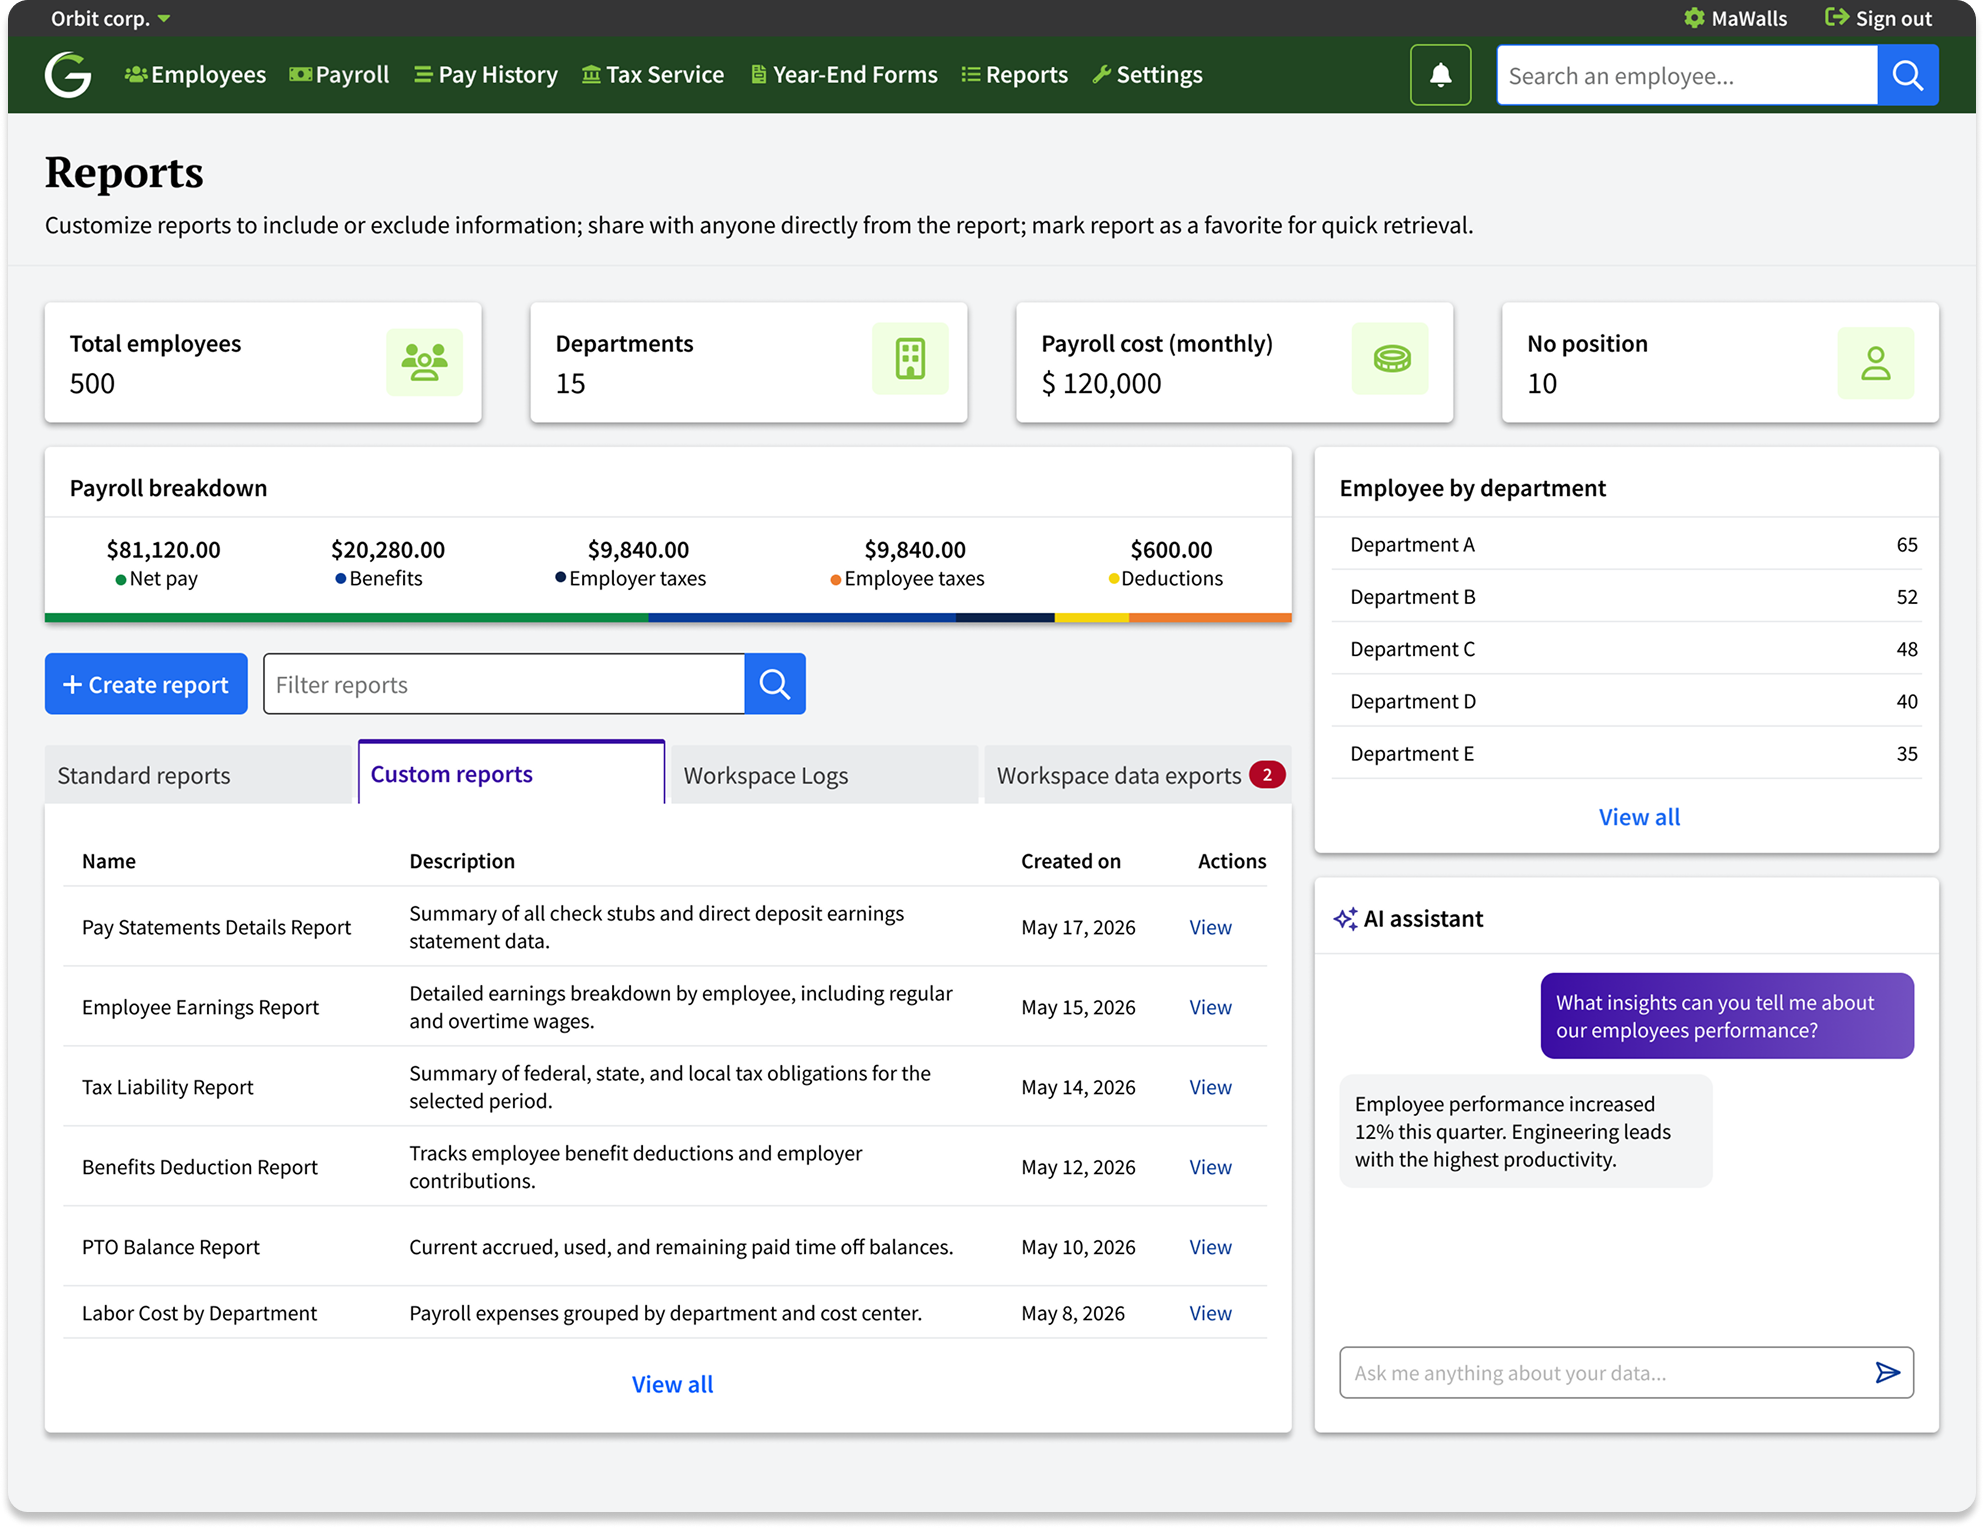Open the Workspace data exports tab
1984x1528 pixels.
[1138, 775]
